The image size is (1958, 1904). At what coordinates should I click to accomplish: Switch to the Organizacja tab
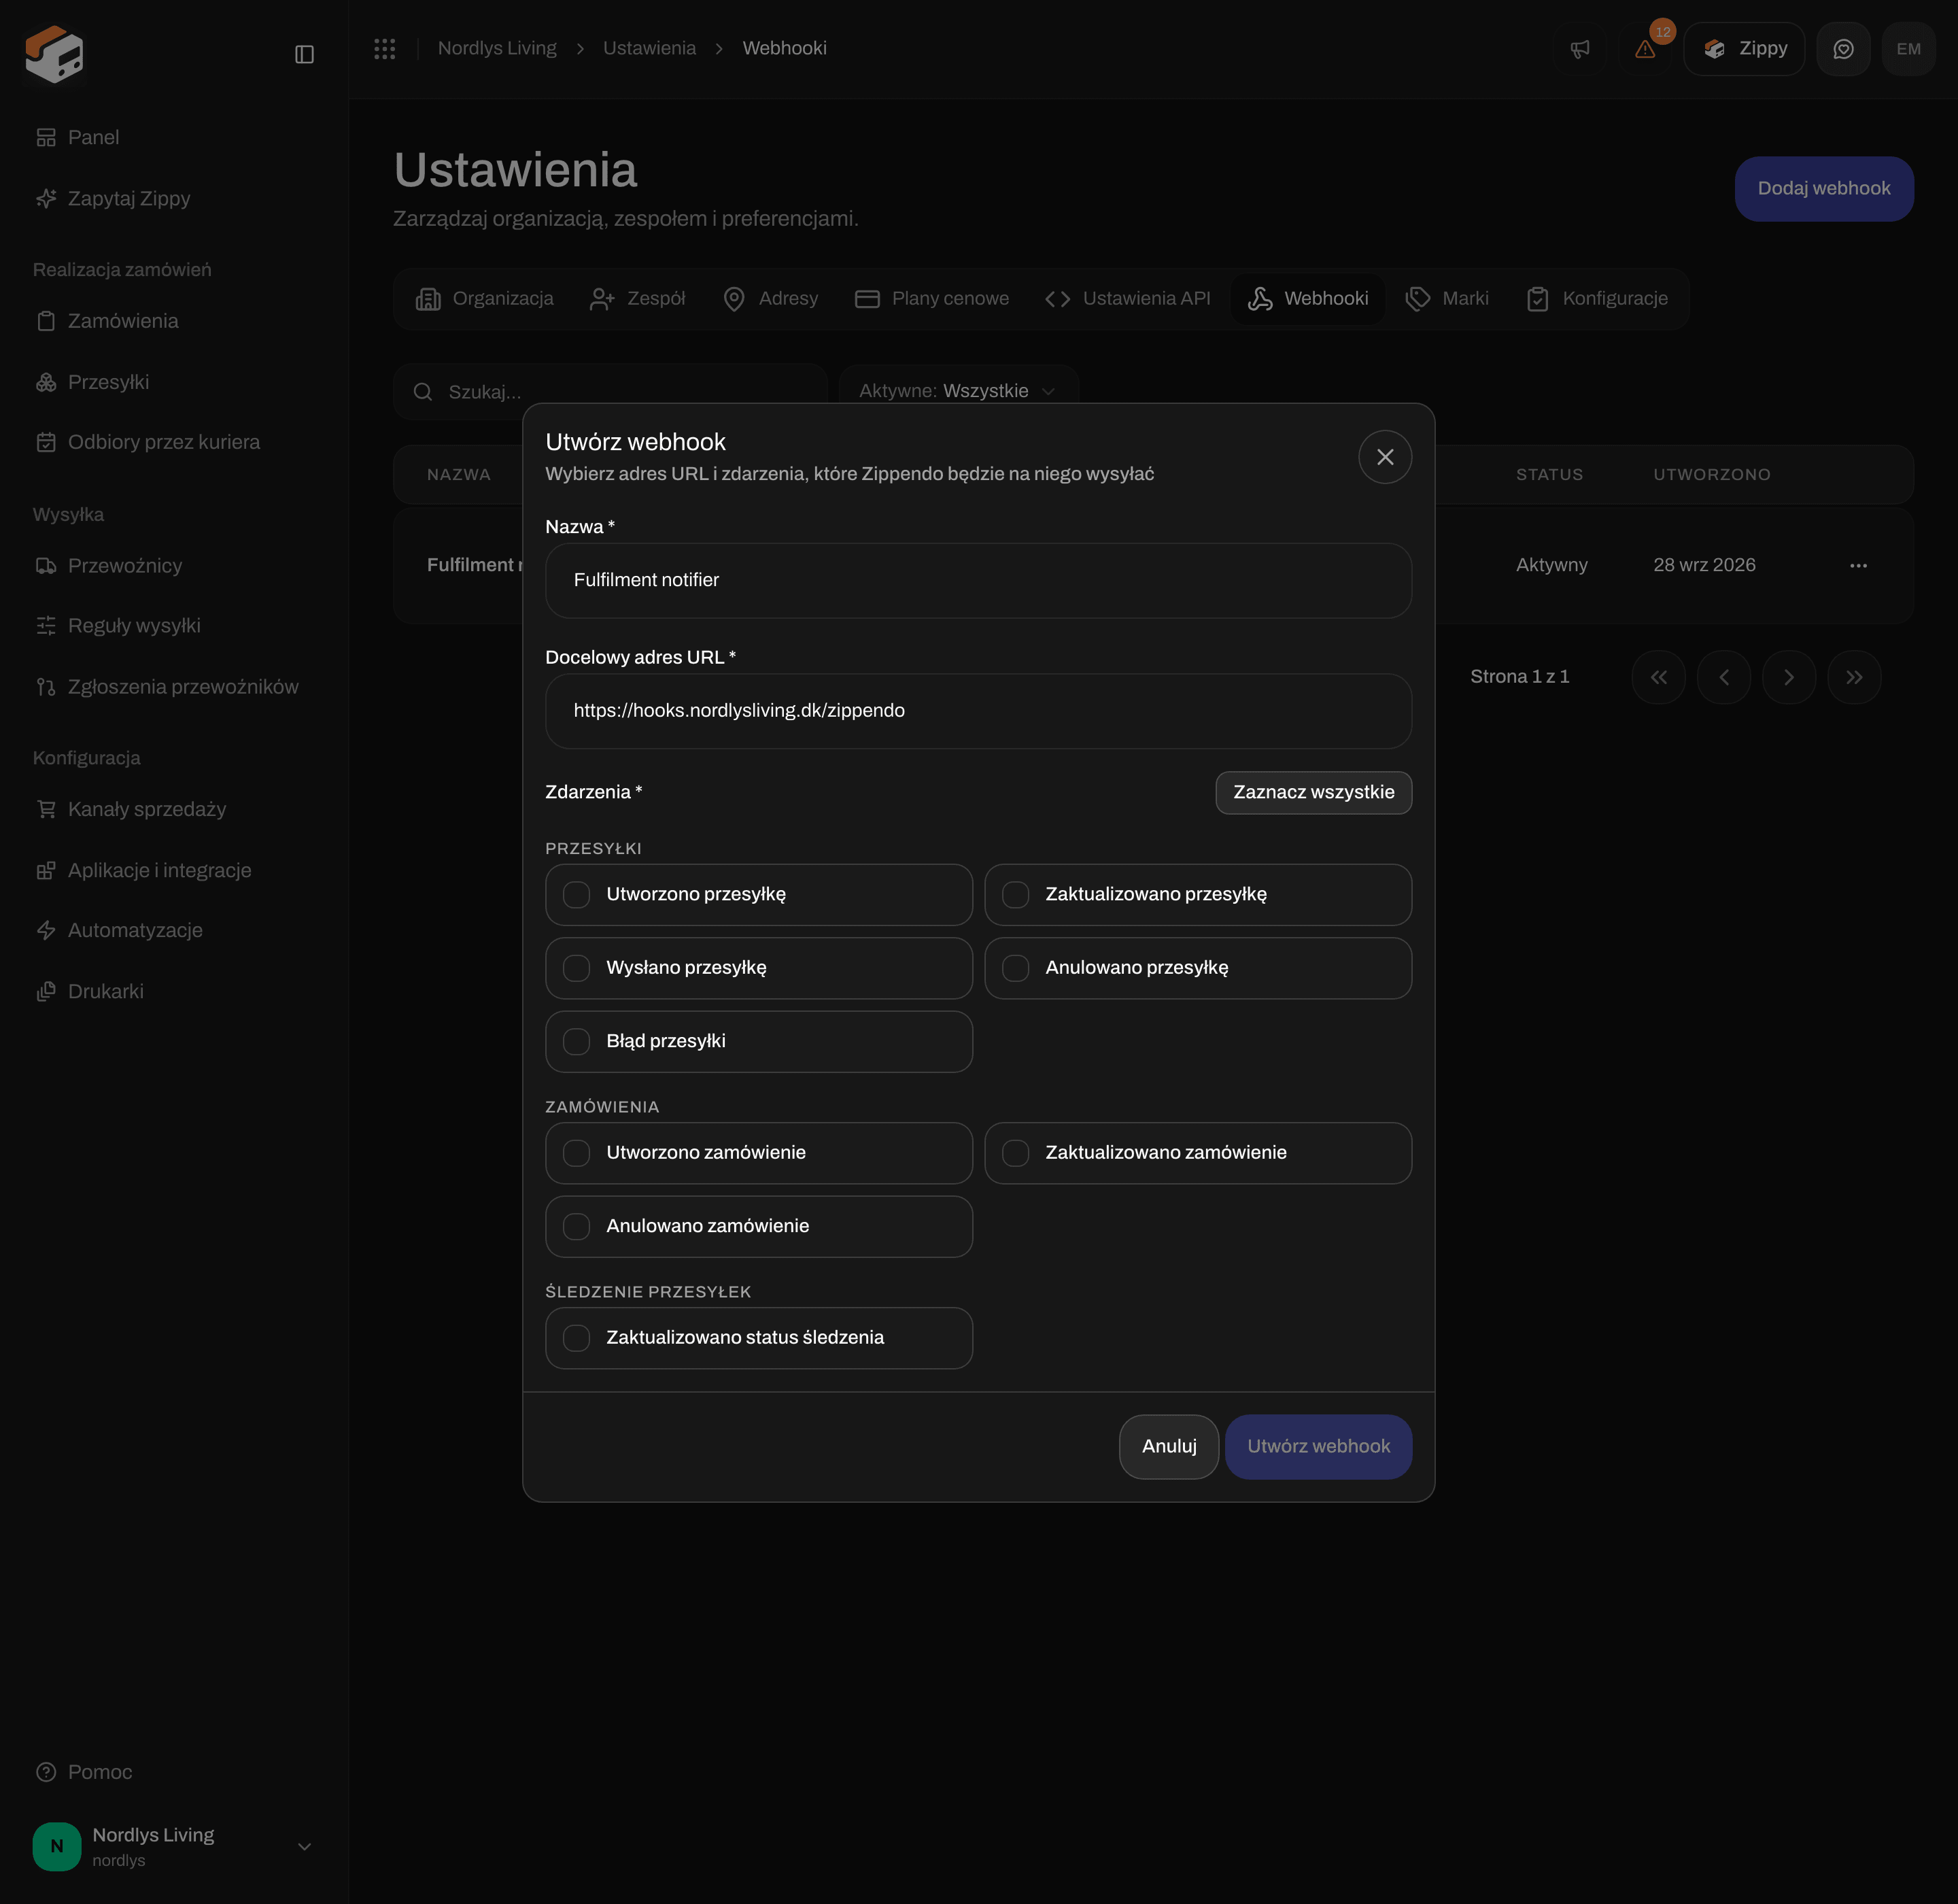point(485,299)
